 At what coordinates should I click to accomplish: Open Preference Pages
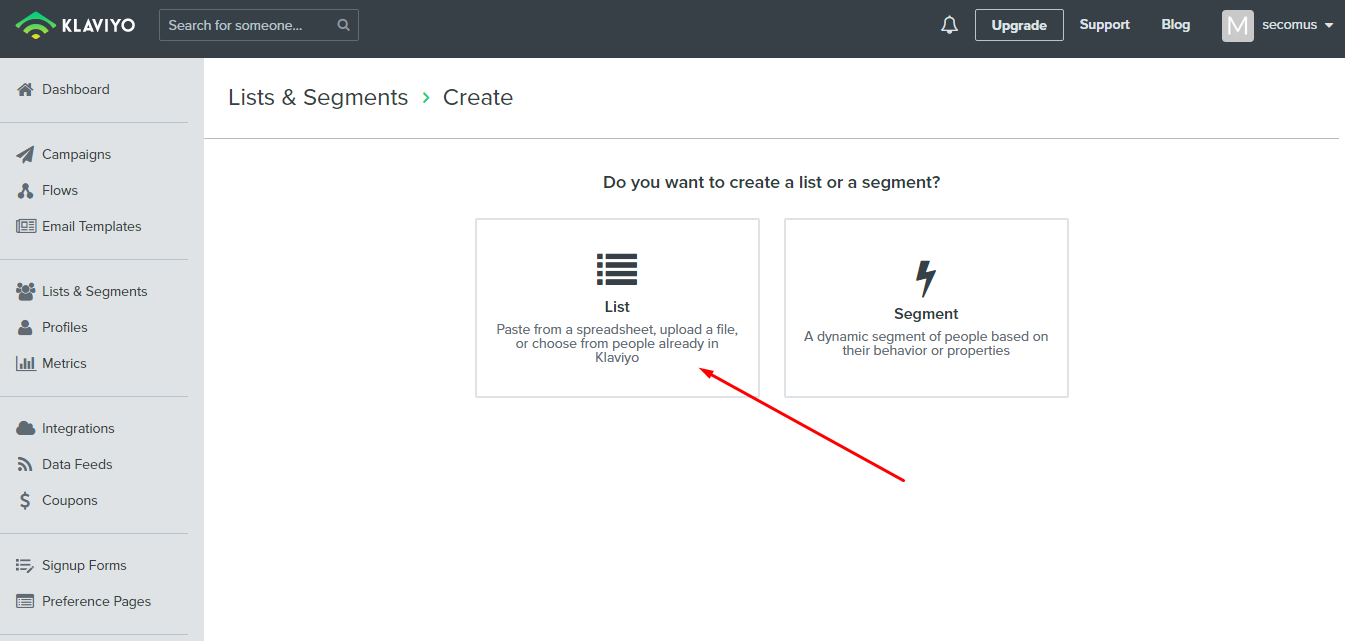click(x=96, y=601)
